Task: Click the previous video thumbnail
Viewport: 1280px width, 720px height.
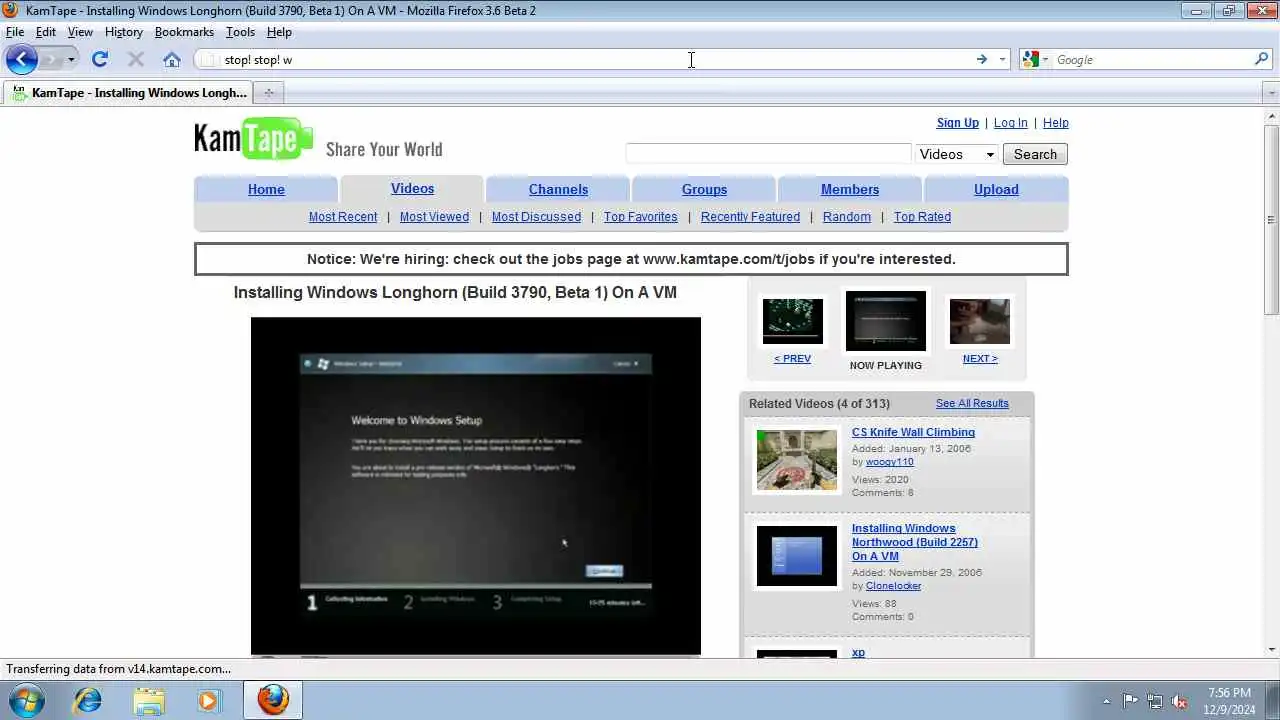Action: pos(793,321)
